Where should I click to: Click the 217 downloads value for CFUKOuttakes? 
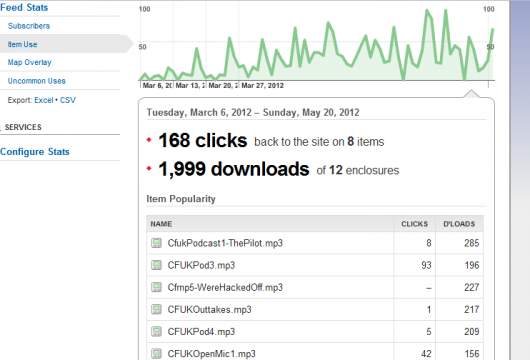tap(472, 309)
